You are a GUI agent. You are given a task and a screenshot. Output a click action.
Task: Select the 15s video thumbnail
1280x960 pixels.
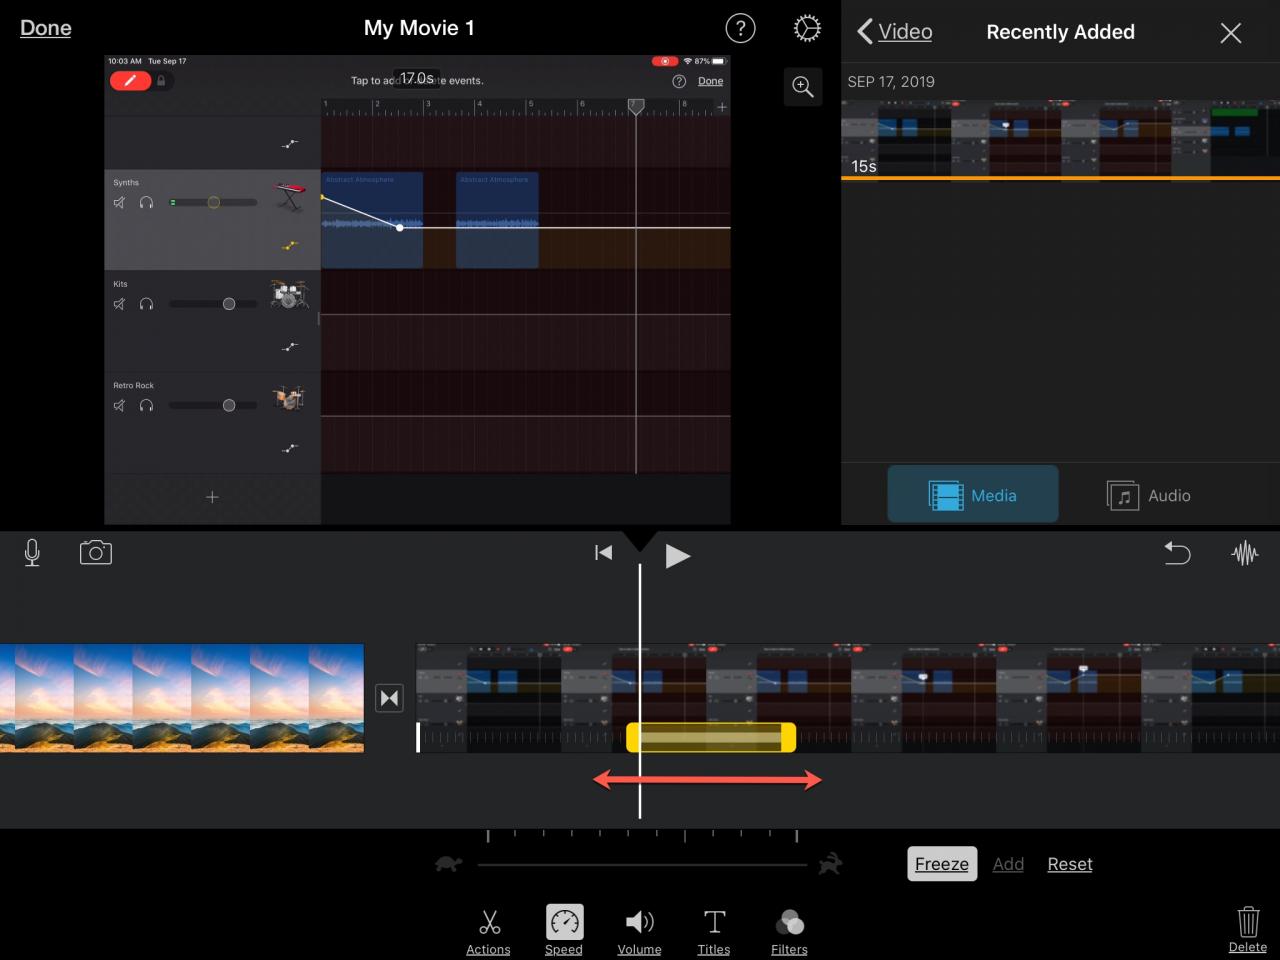(x=1060, y=138)
